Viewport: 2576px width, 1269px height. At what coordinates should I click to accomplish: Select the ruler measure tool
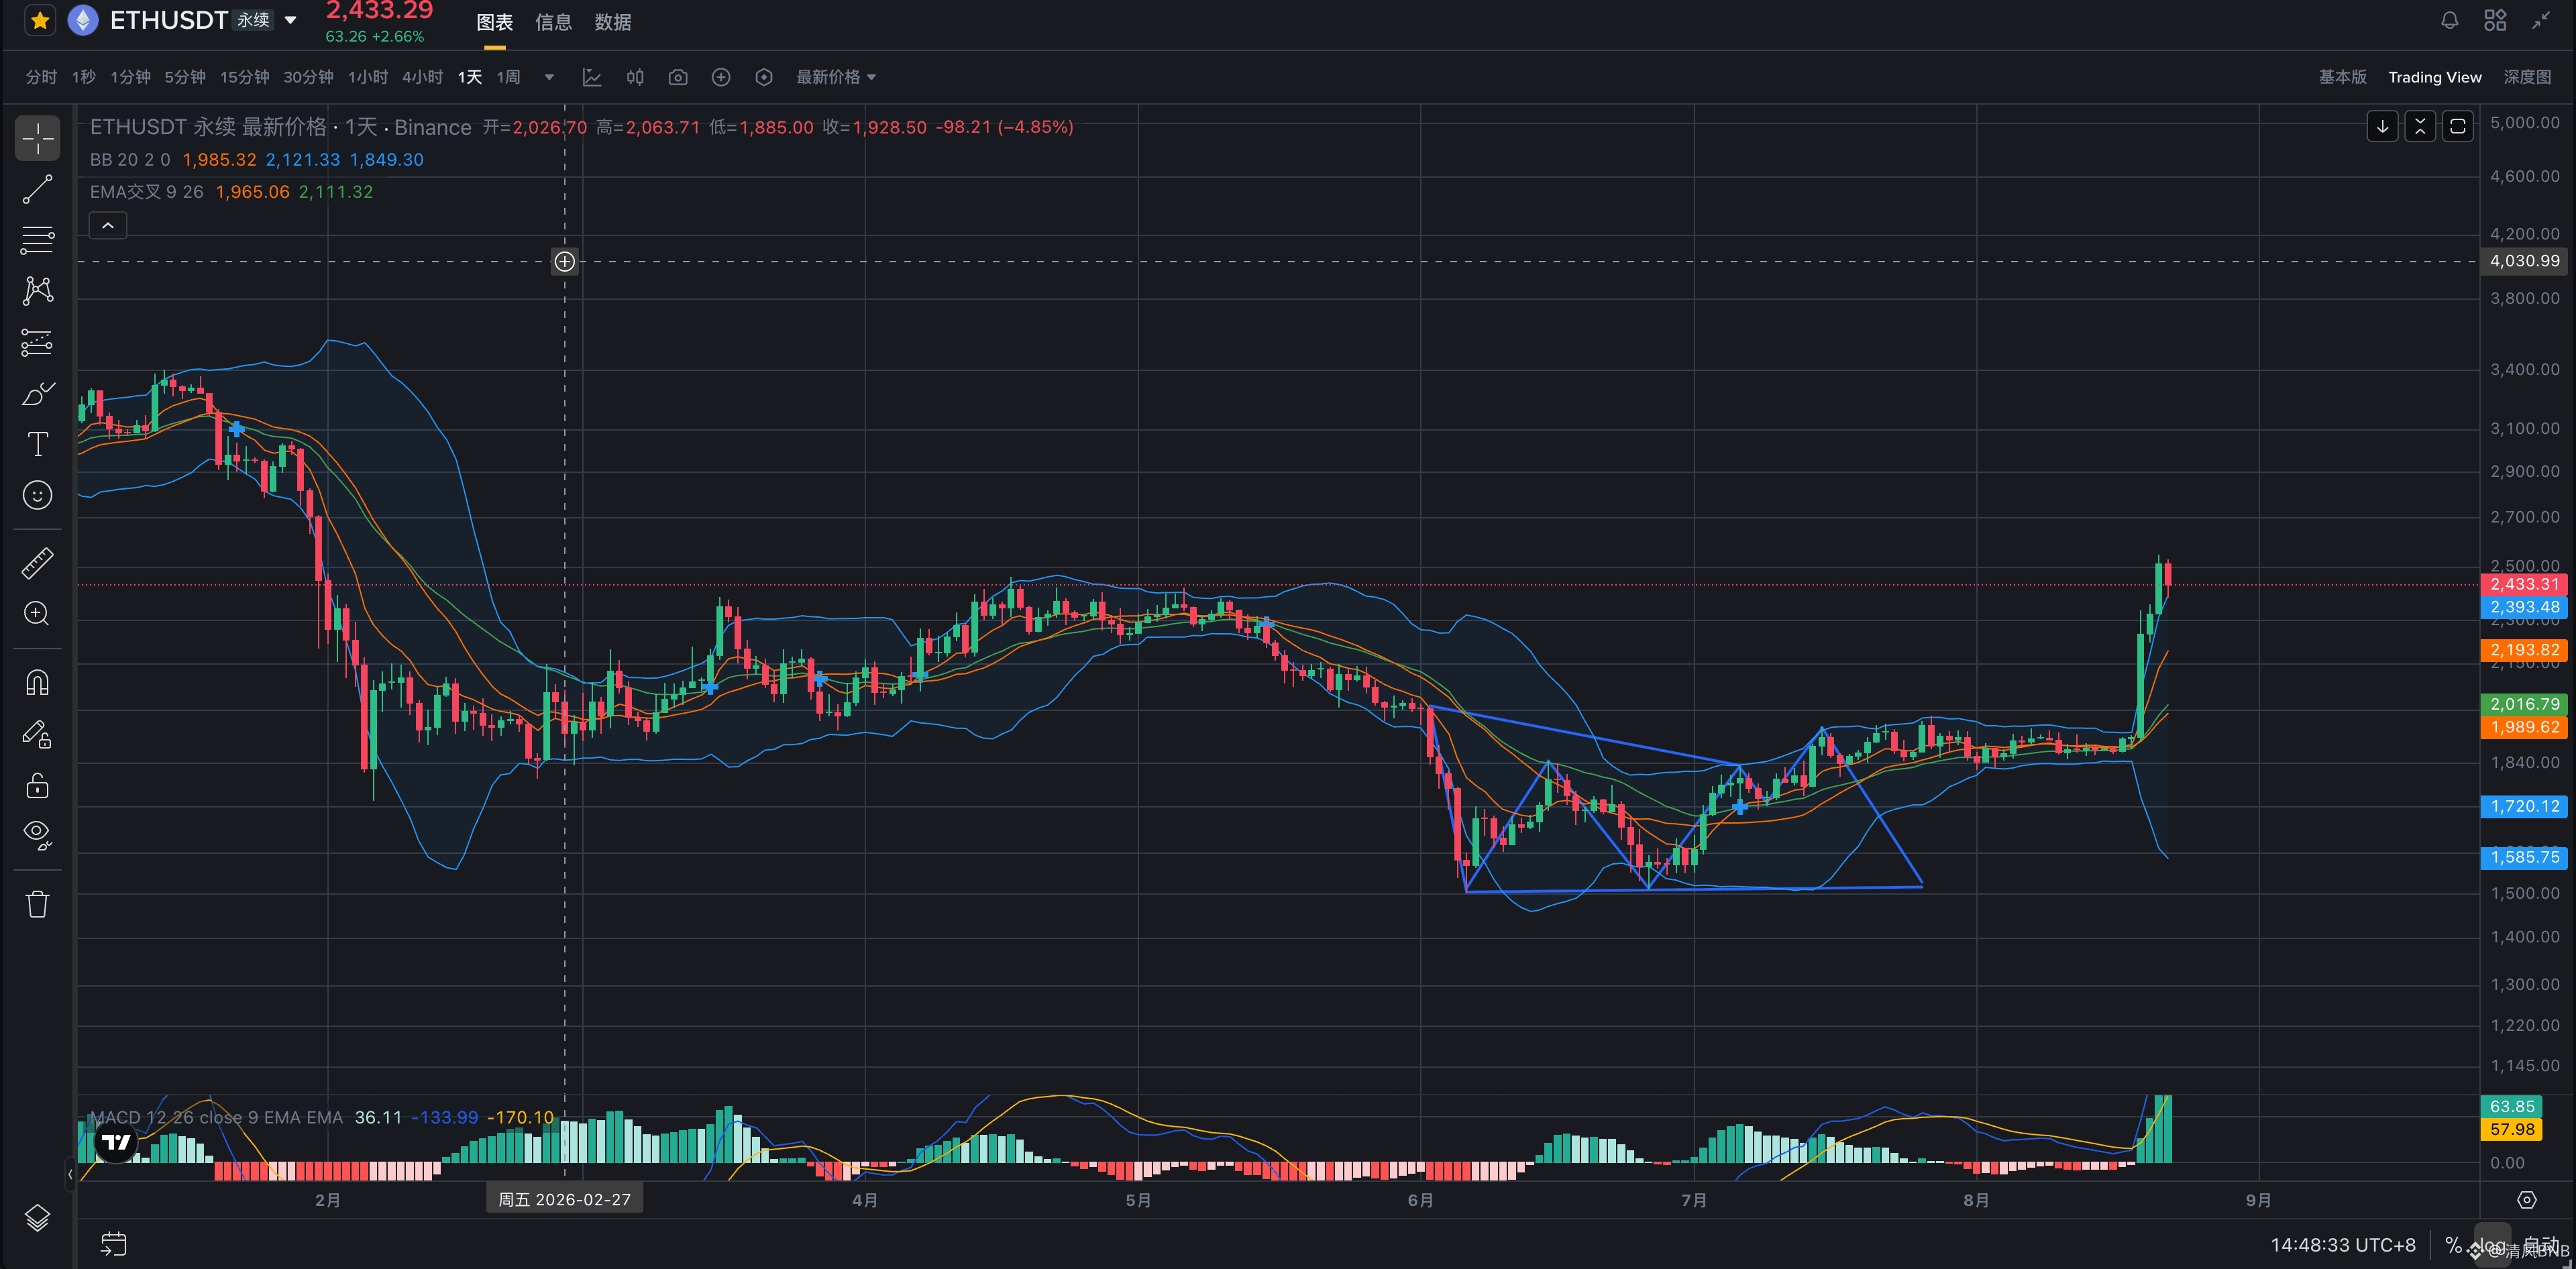37,563
